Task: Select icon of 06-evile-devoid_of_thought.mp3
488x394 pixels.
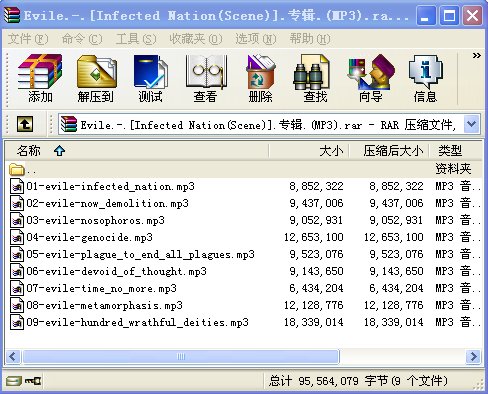Action: tap(17, 271)
